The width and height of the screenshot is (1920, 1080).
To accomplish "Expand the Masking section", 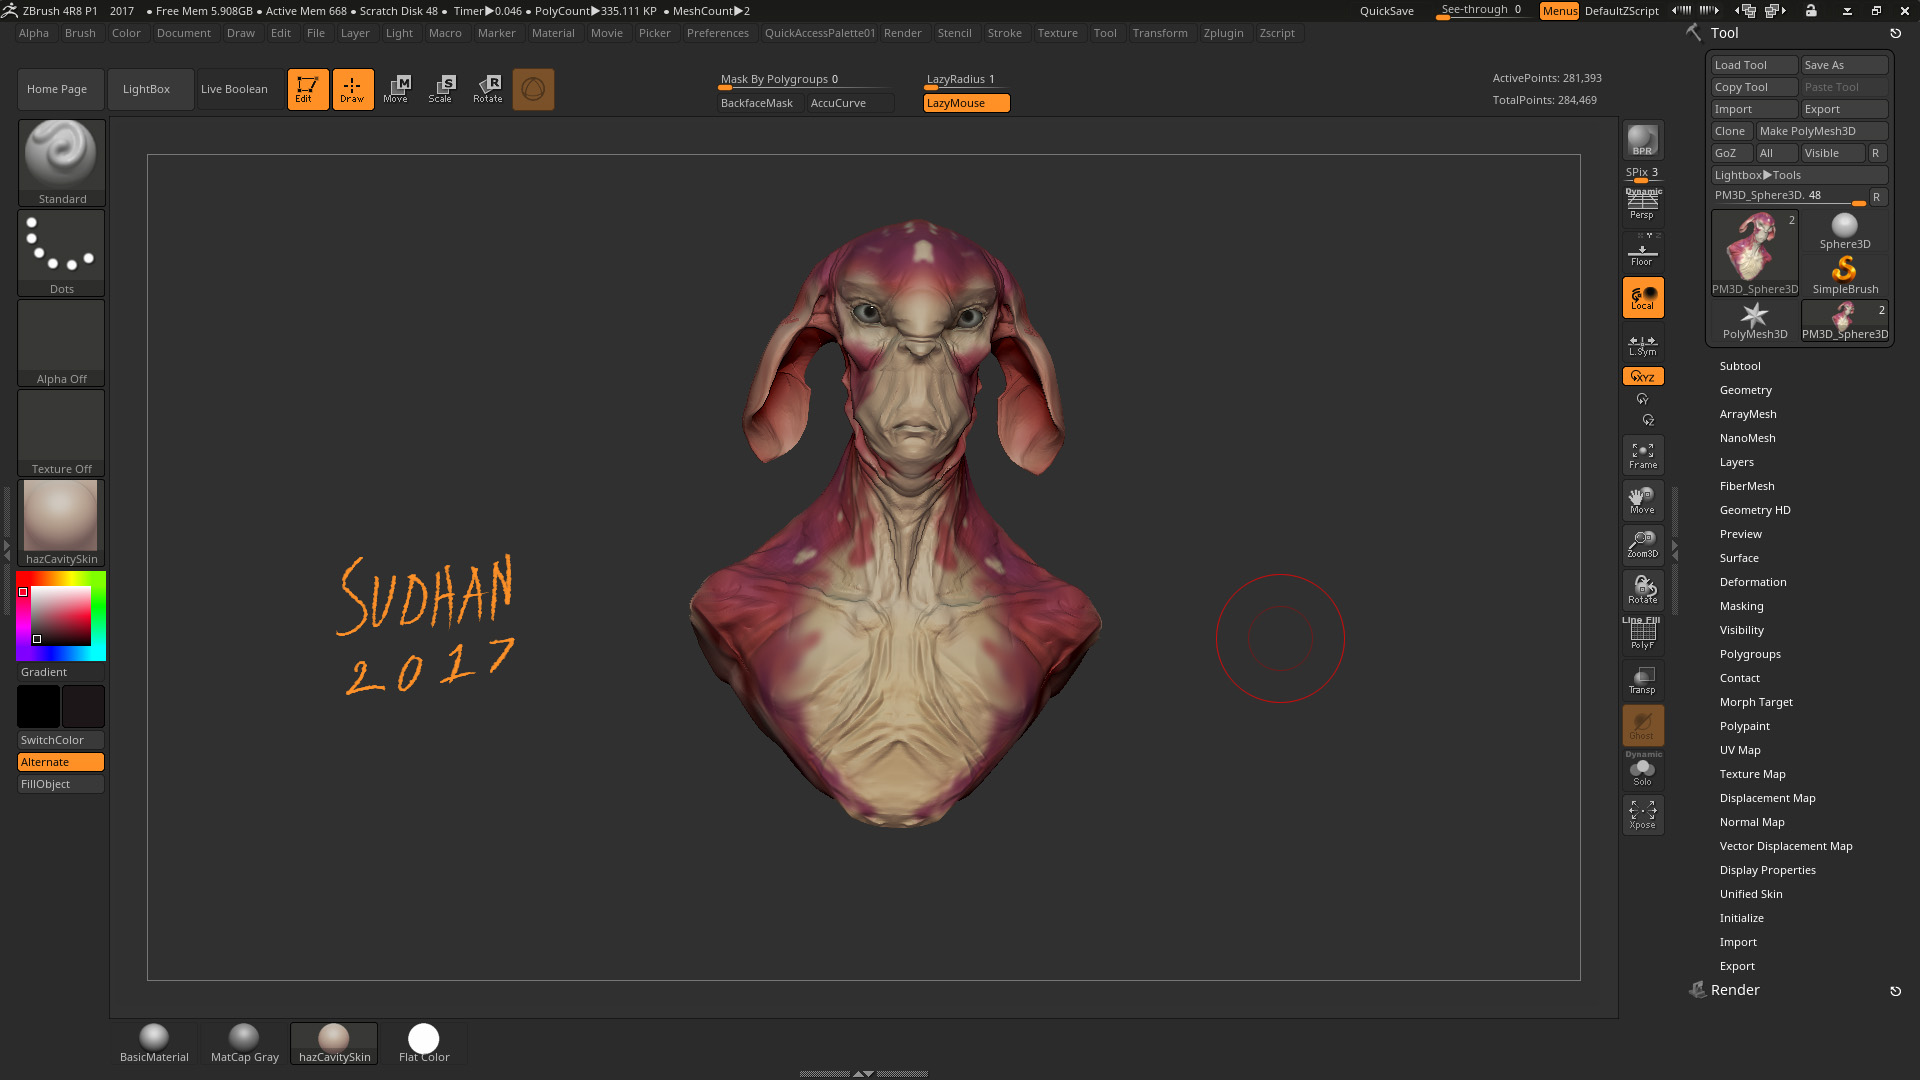I will pos(1741,606).
